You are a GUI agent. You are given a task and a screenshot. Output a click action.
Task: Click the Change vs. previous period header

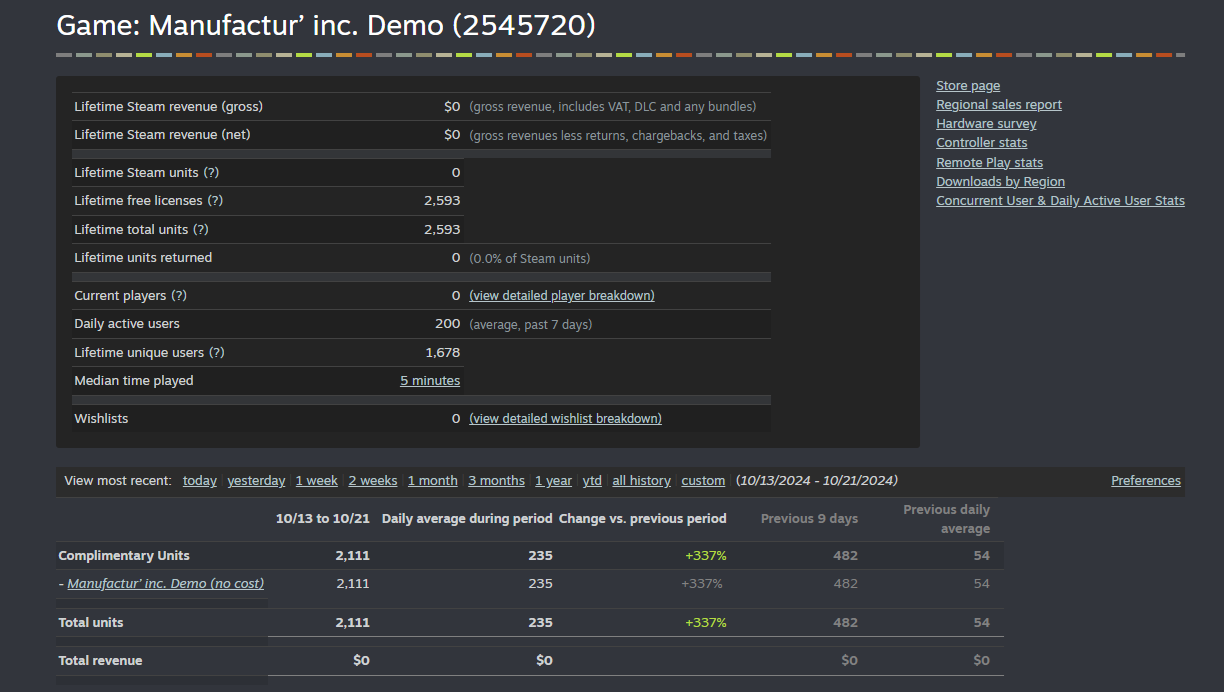click(x=643, y=519)
